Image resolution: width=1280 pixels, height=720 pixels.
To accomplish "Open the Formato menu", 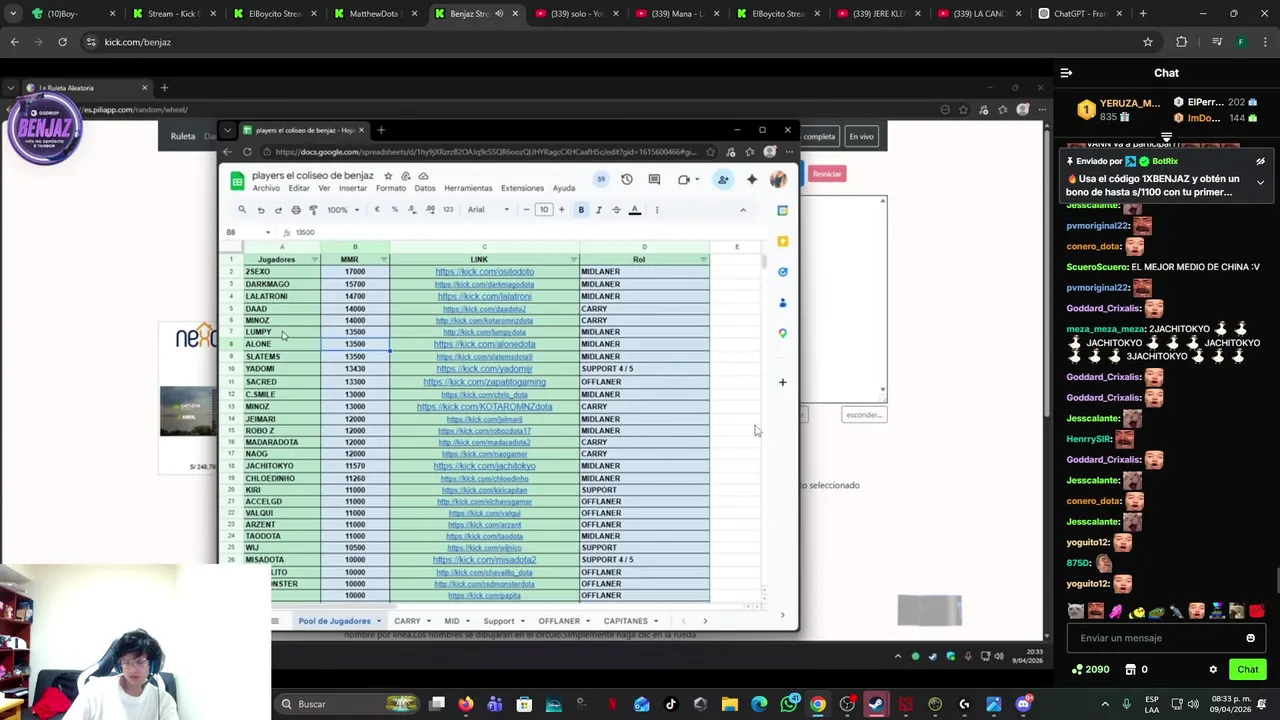I will click(x=391, y=188).
